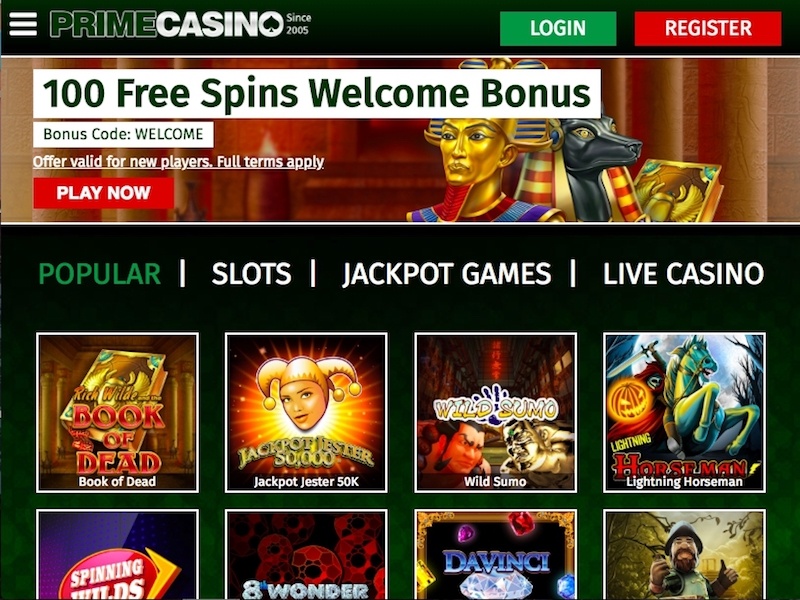Select the Gonzo explorer game tile
Viewport: 800px width, 600px height.
[684, 555]
